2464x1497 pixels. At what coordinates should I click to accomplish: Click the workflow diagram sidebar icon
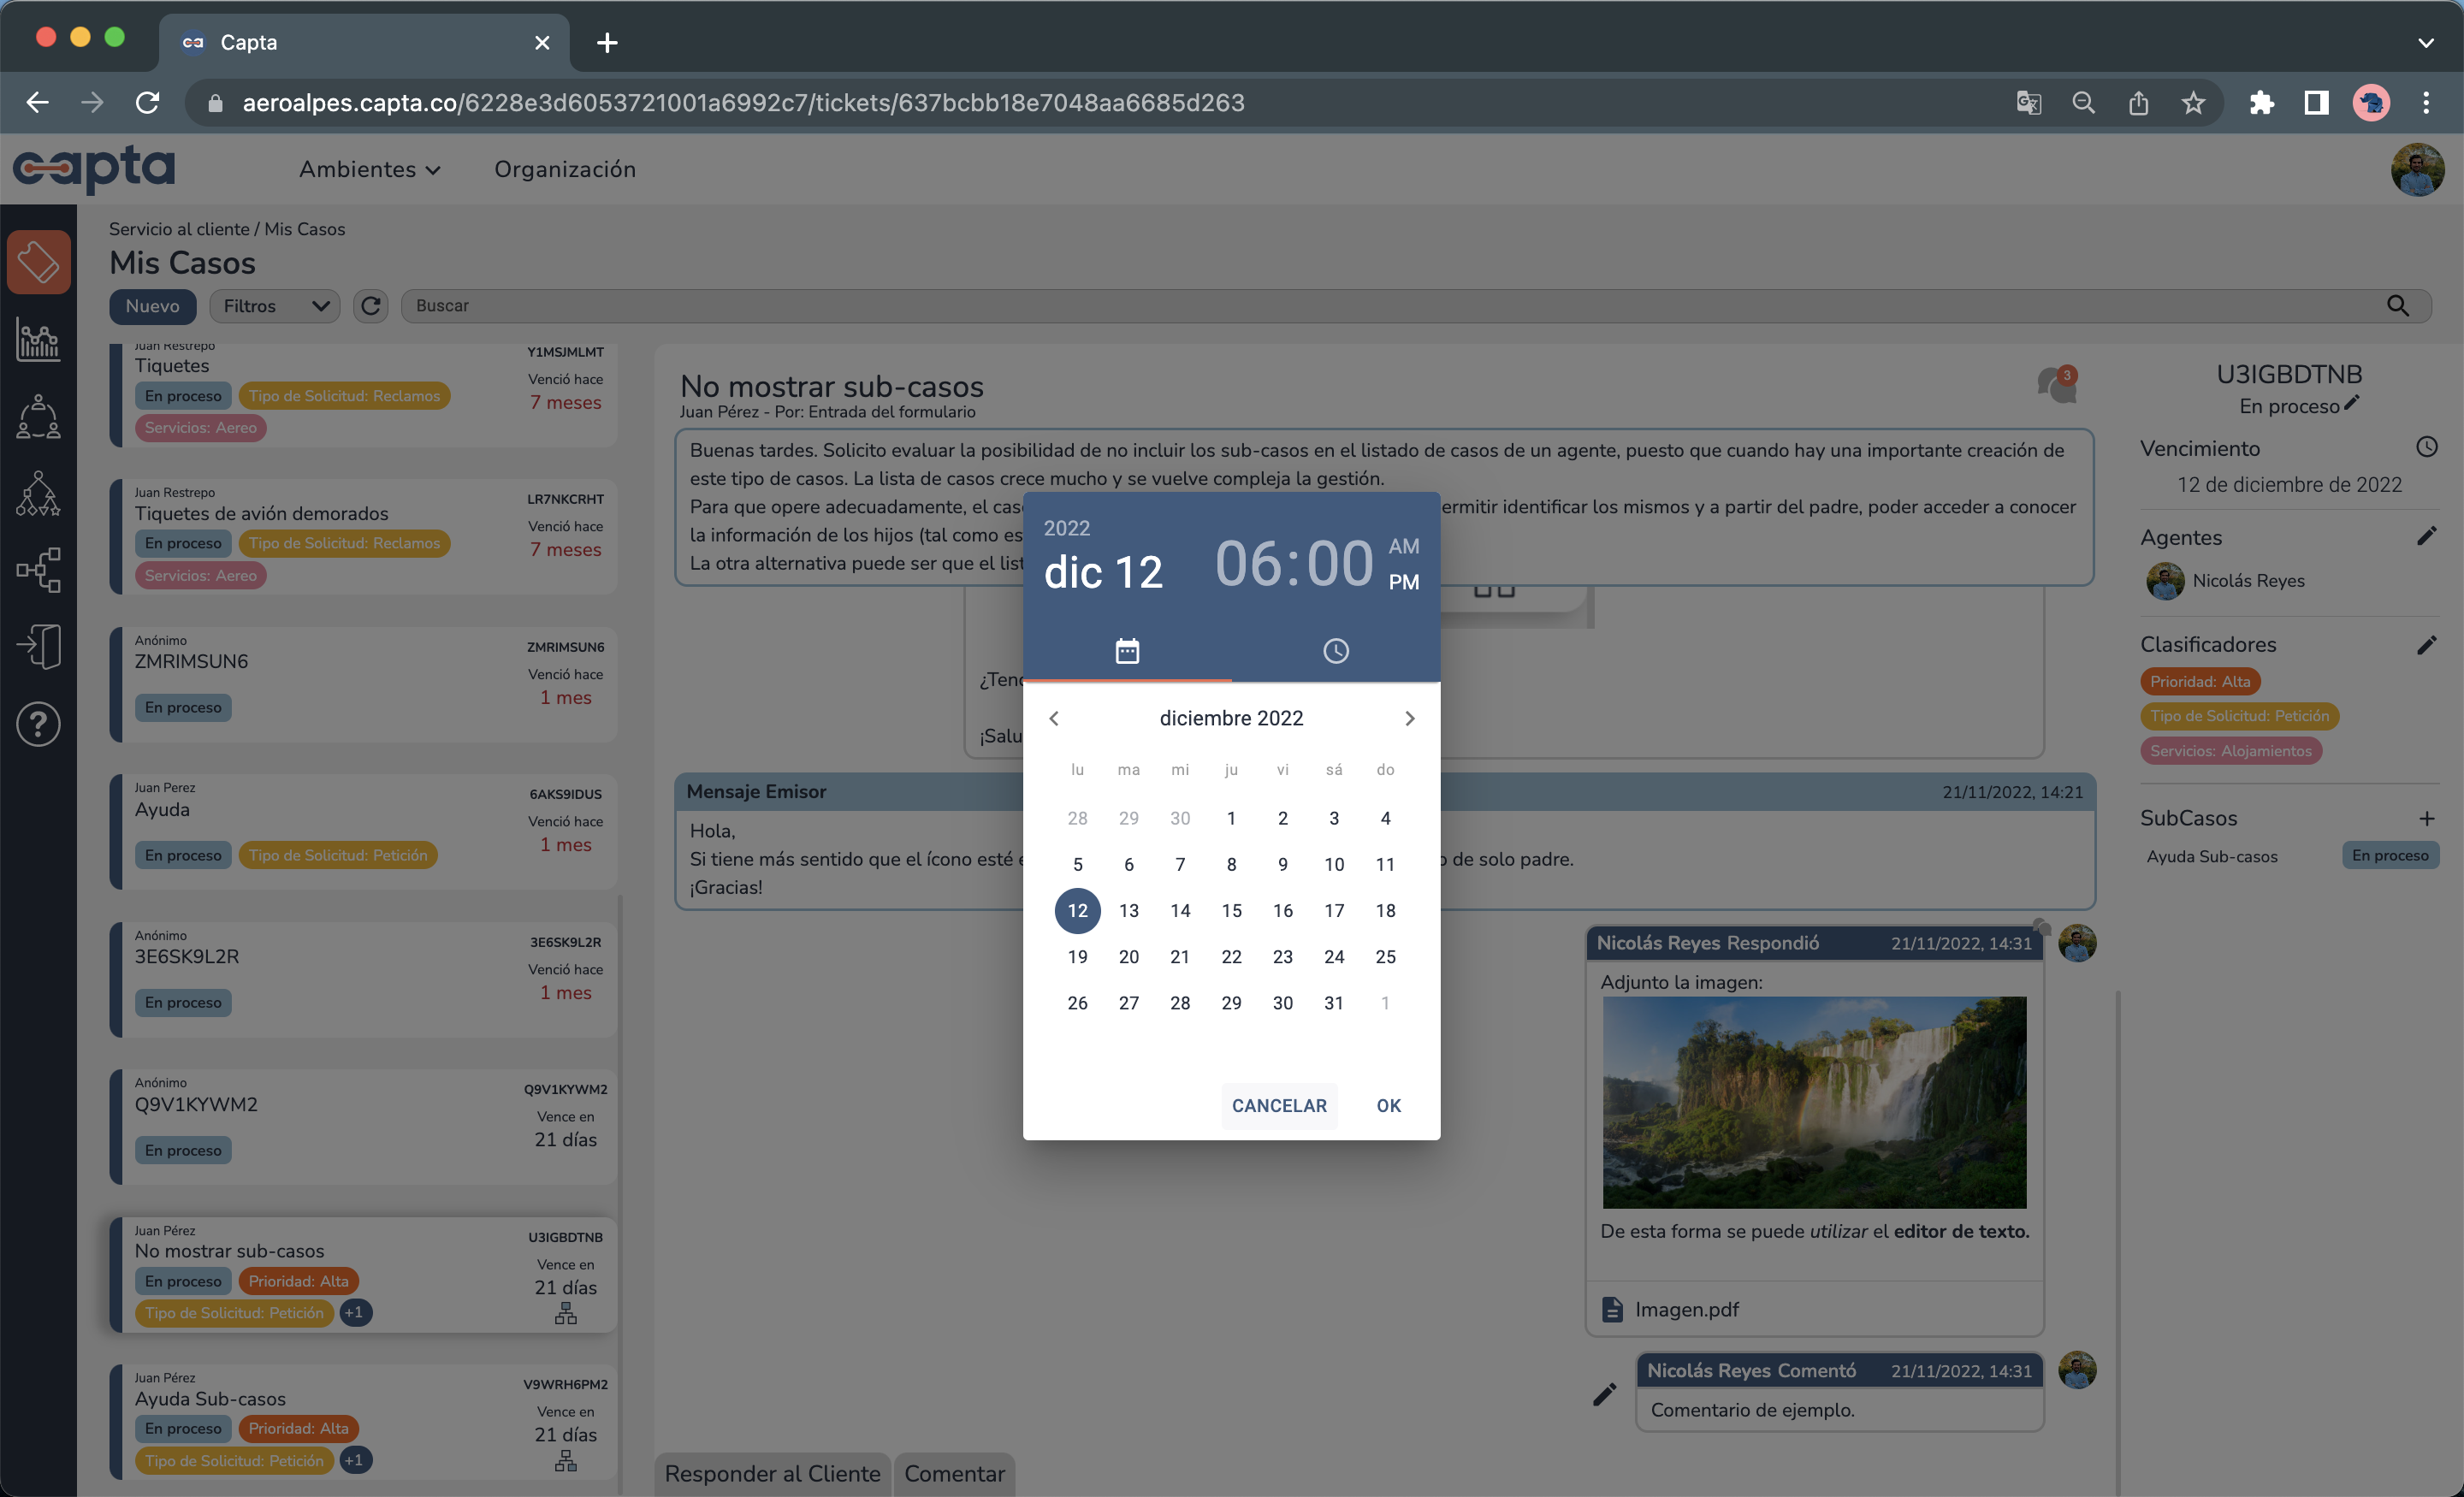point(38,570)
